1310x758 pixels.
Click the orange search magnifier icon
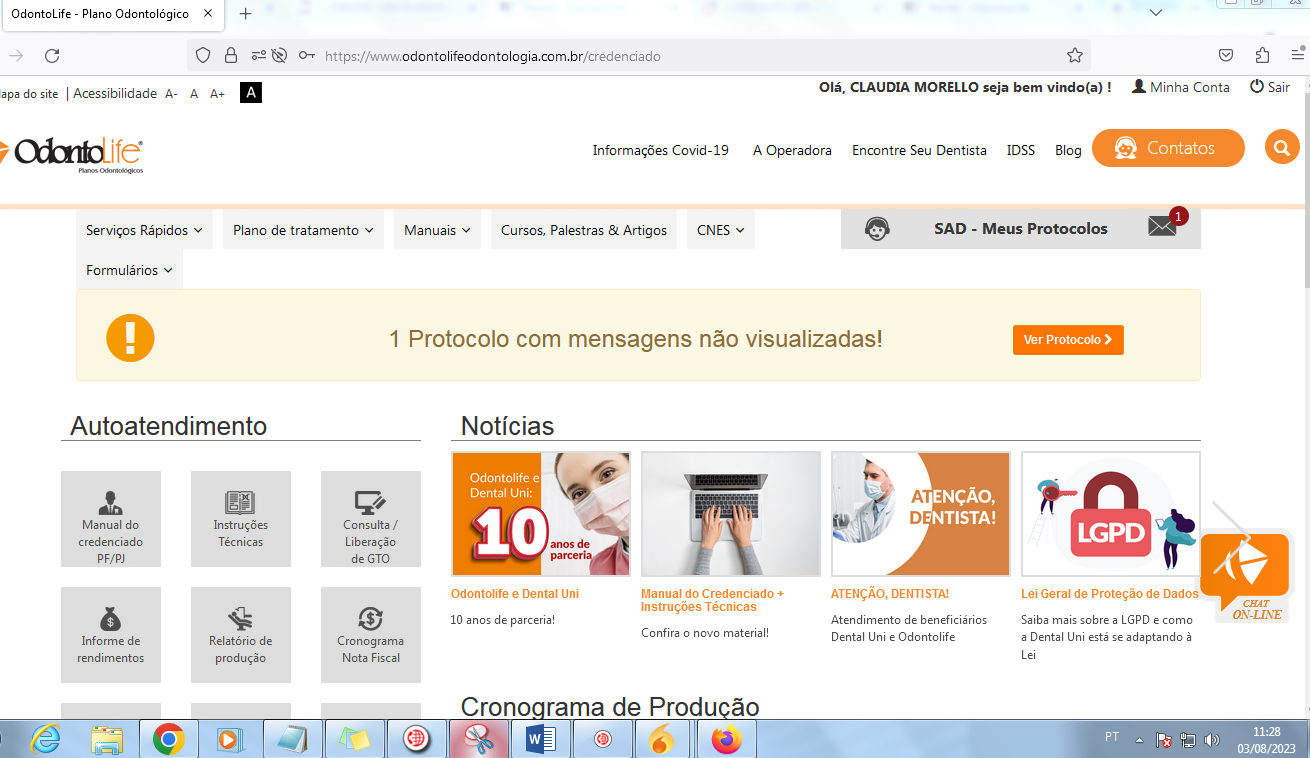pos(1281,148)
